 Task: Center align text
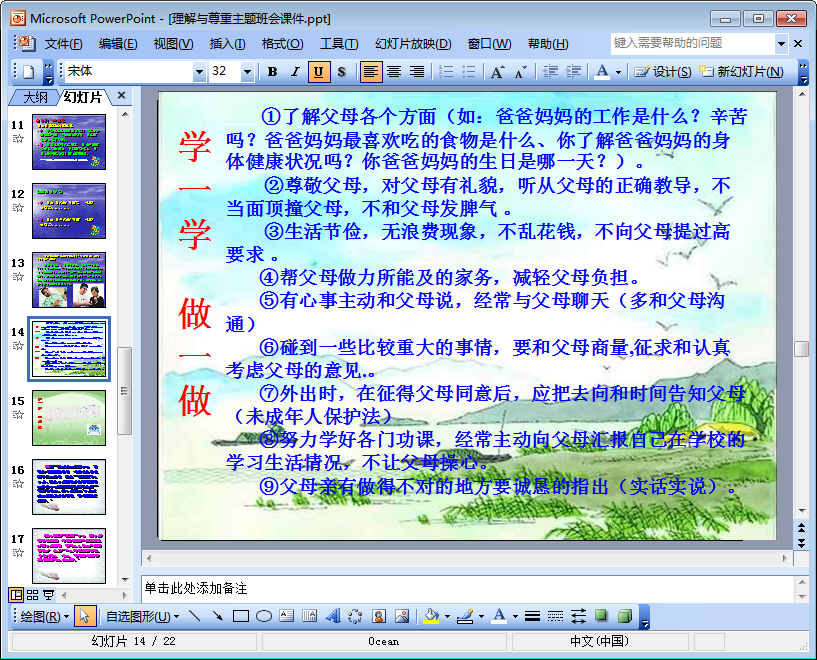[394, 72]
